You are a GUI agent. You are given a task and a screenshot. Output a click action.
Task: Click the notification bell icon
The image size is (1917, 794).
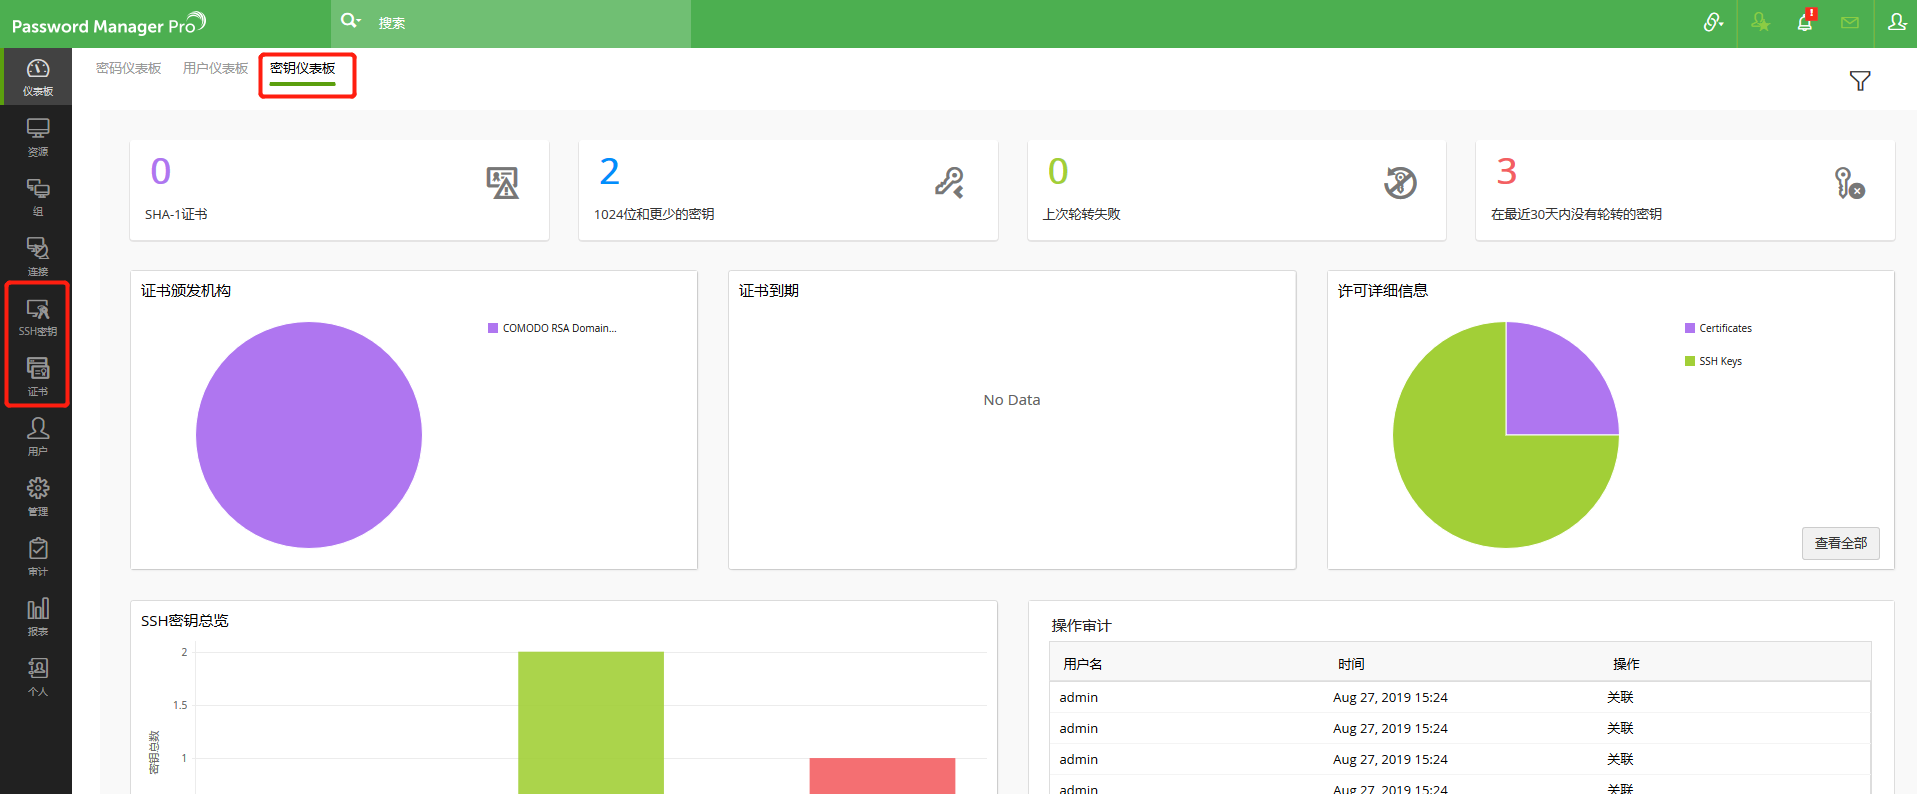(x=1805, y=22)
